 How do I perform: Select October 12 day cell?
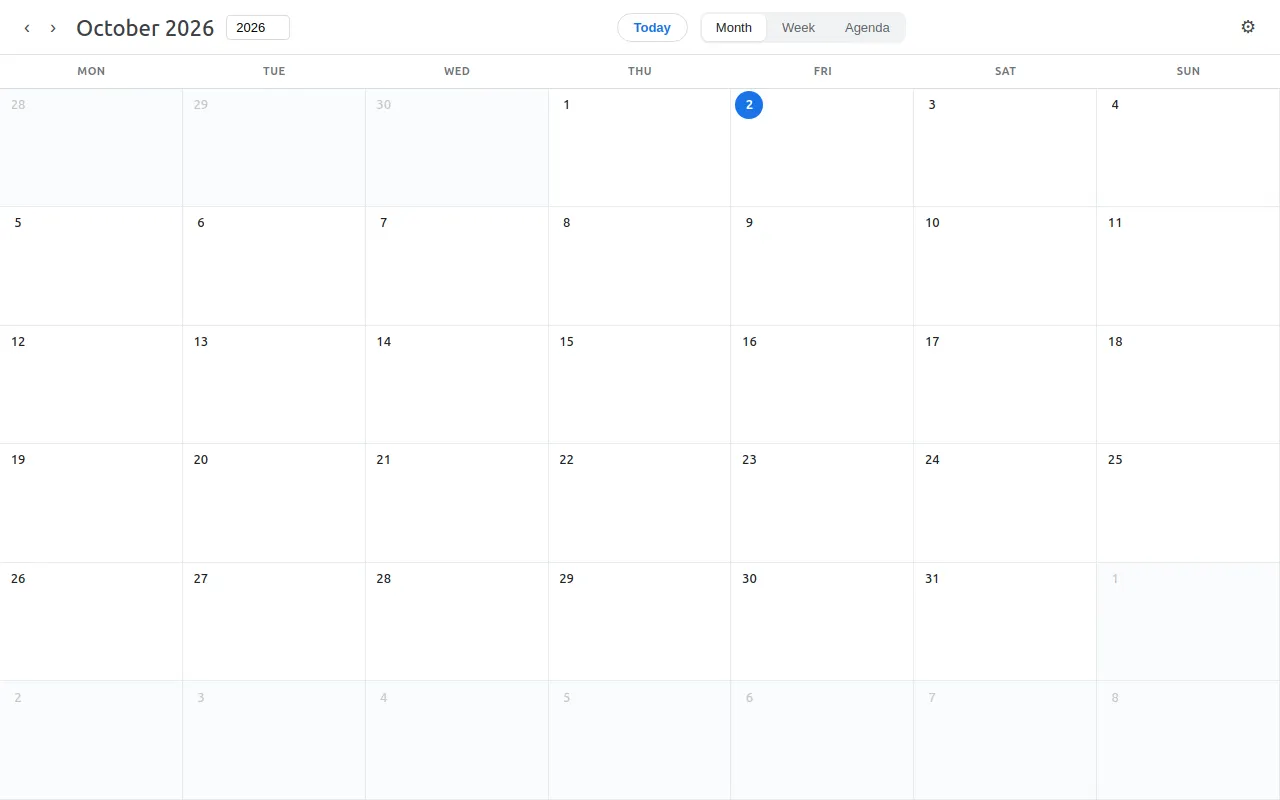click(x=91, y=385)
